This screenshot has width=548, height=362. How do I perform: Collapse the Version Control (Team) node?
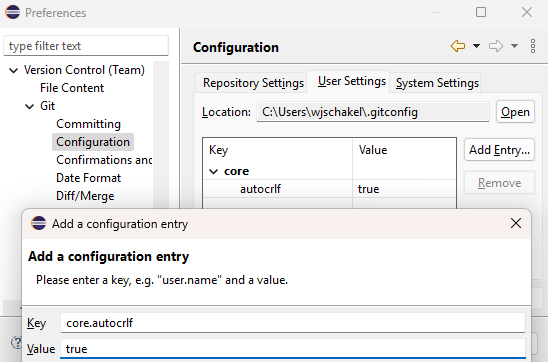(x=14, y=71)
